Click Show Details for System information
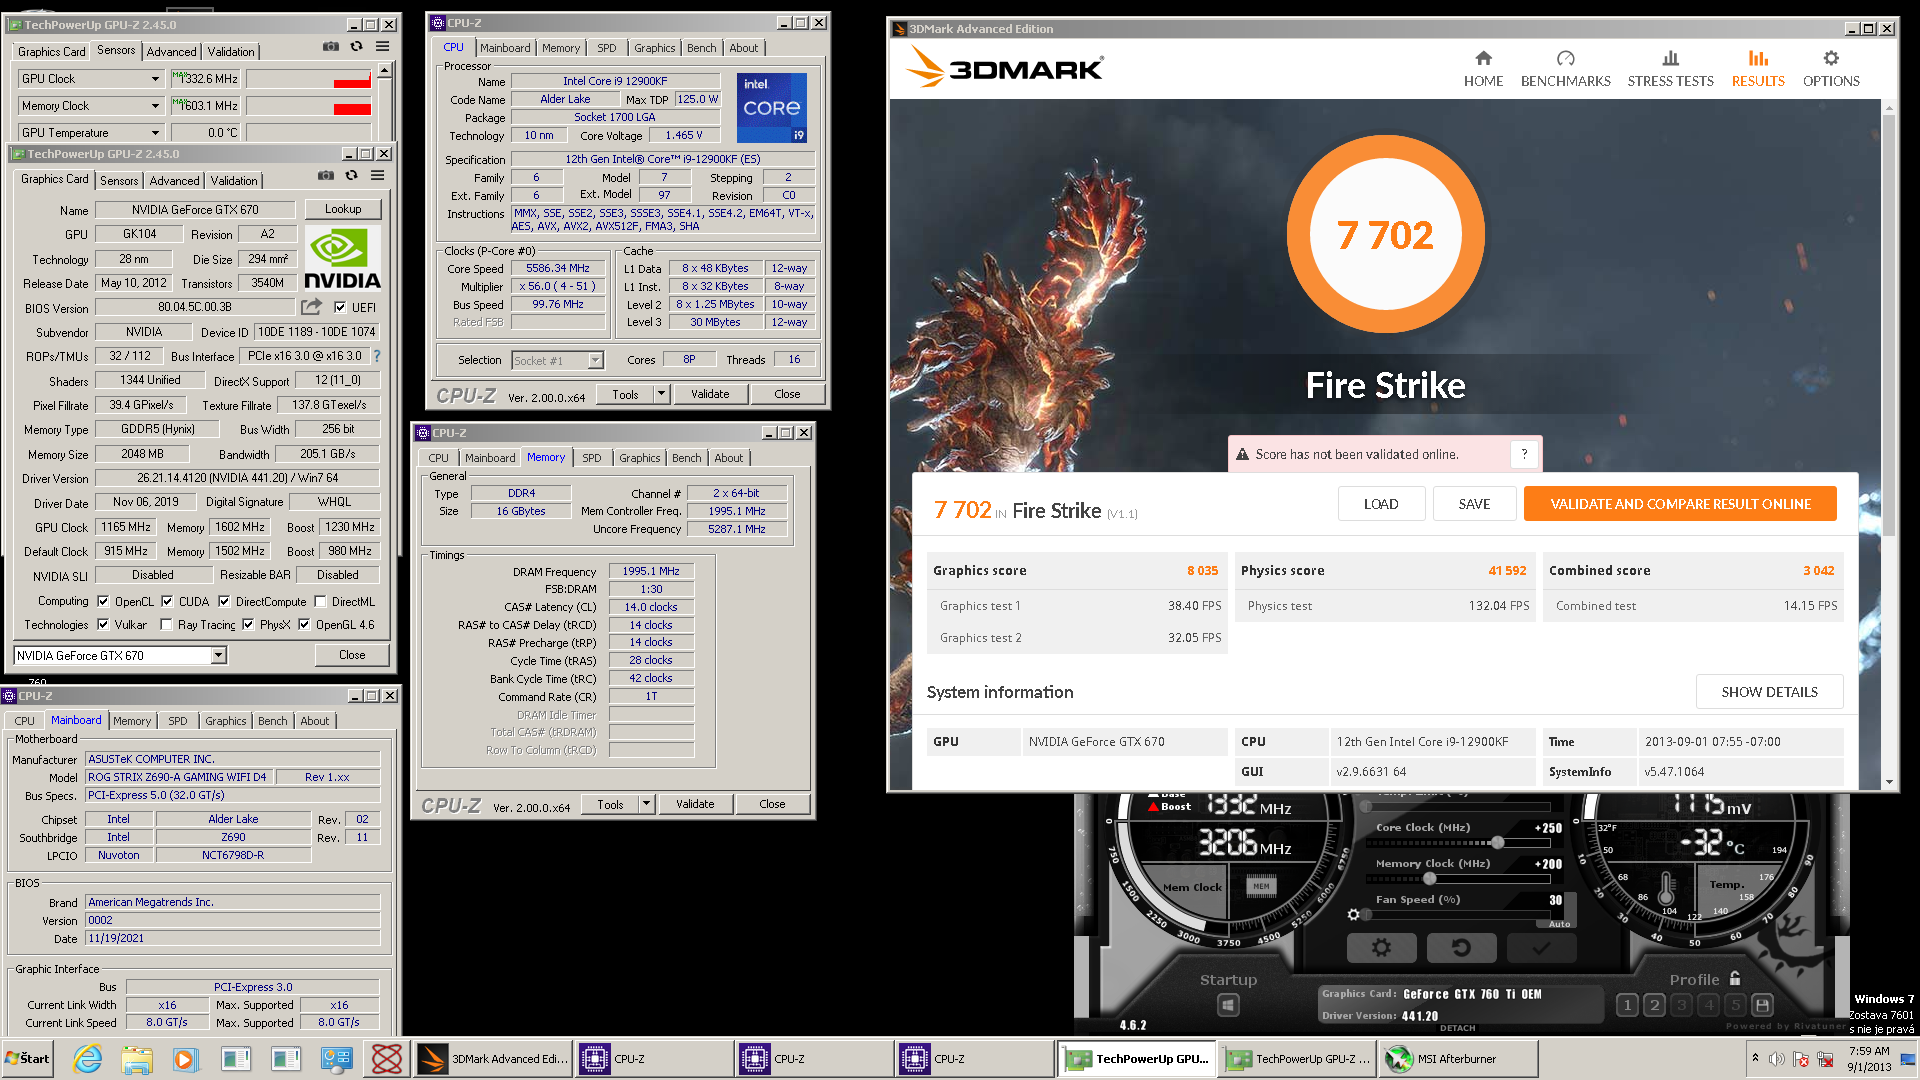1920x1080 pixels. pos(1769,692)
